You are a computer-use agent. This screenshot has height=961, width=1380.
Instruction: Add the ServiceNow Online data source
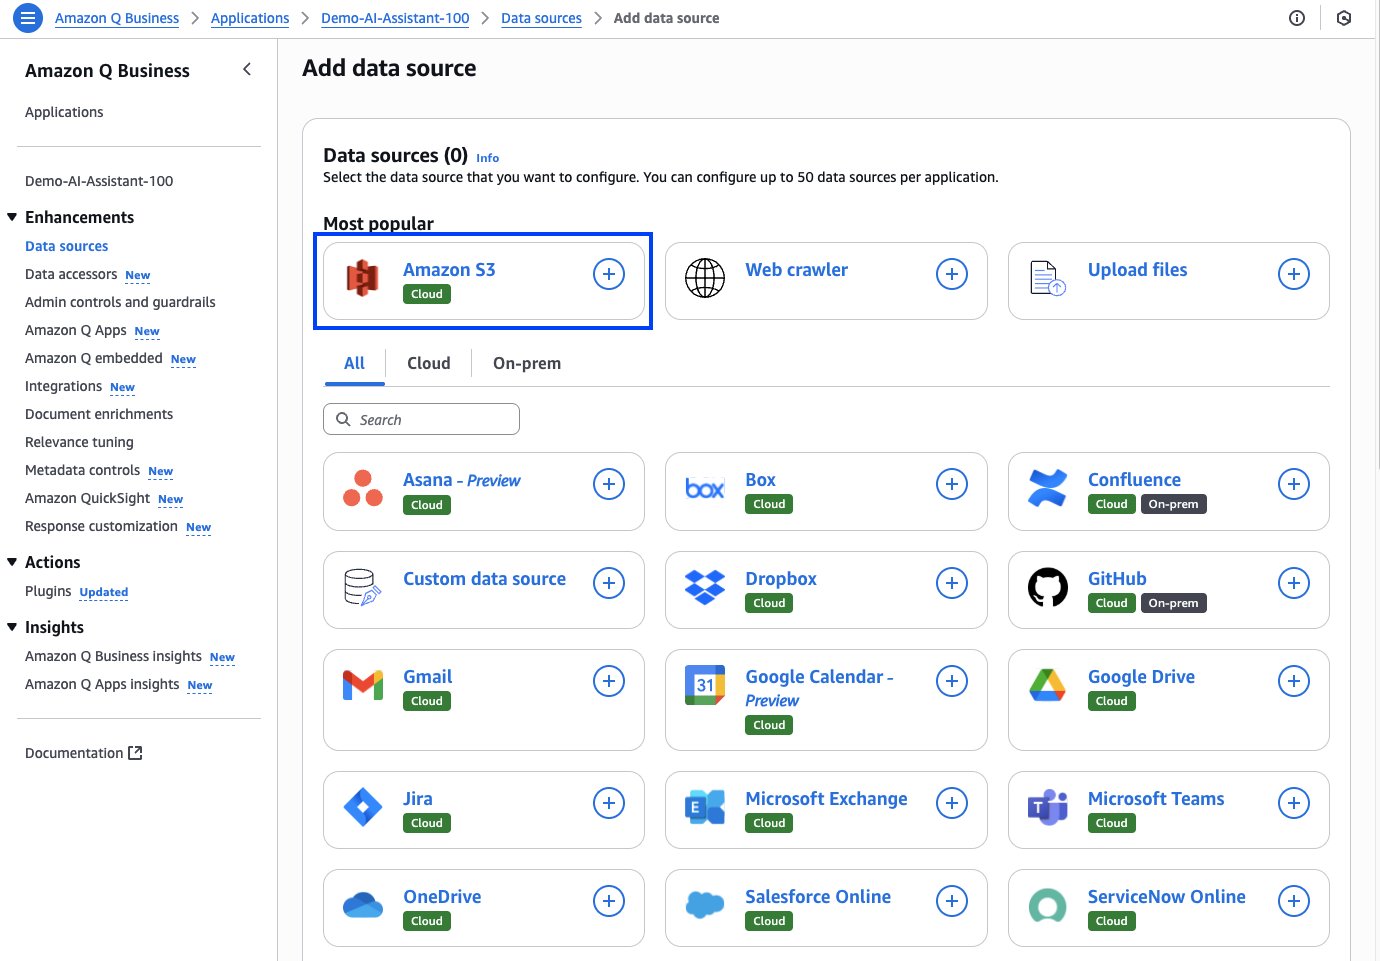(x=1294, y=901)
